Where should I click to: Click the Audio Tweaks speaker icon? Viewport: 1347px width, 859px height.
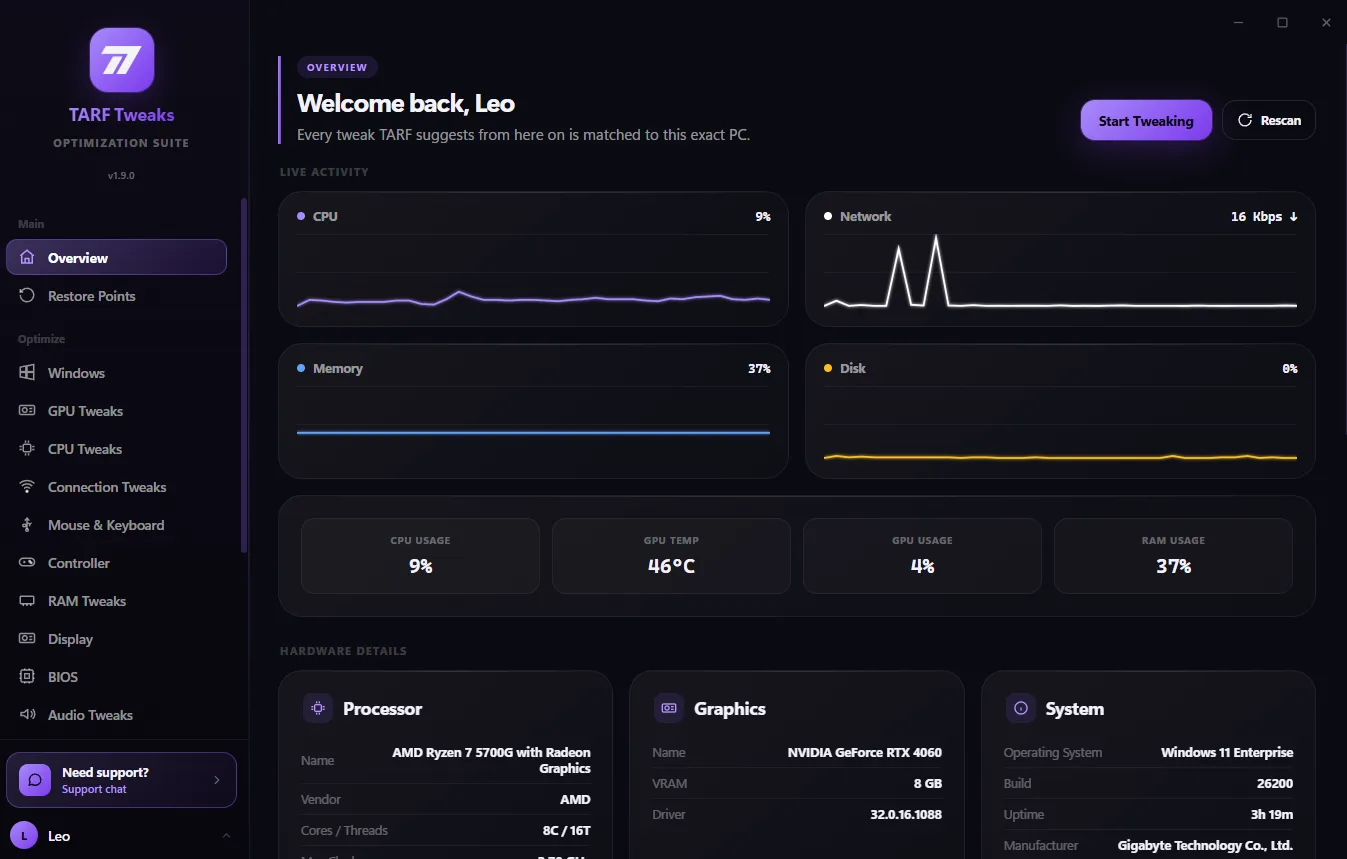(27, 715)
